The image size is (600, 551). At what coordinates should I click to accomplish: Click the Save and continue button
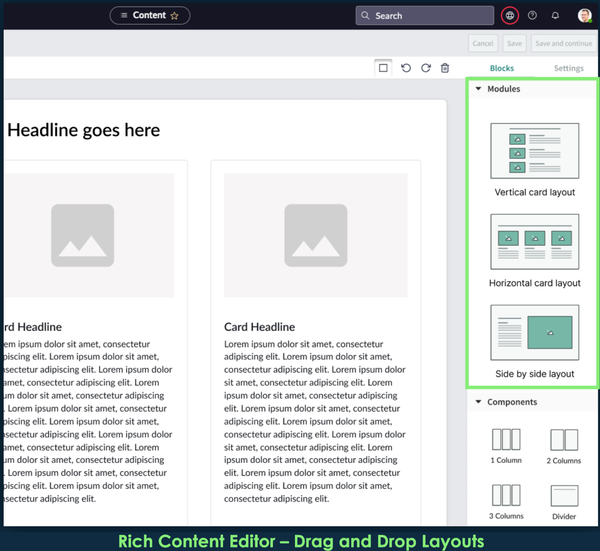tap(564, 43)
